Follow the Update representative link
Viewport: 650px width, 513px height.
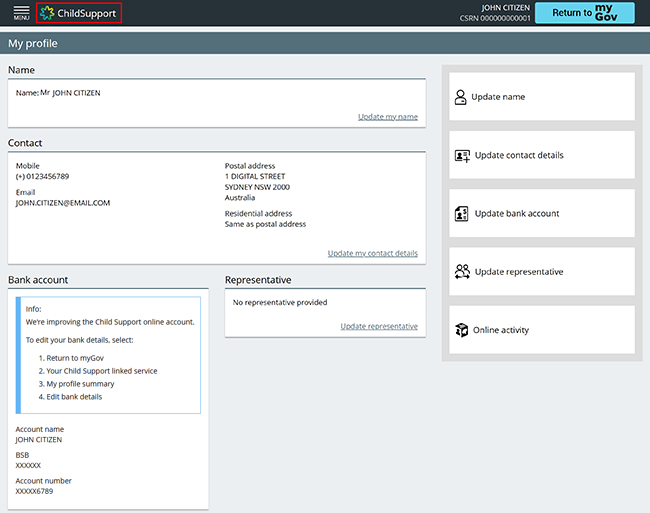[379, 326]
